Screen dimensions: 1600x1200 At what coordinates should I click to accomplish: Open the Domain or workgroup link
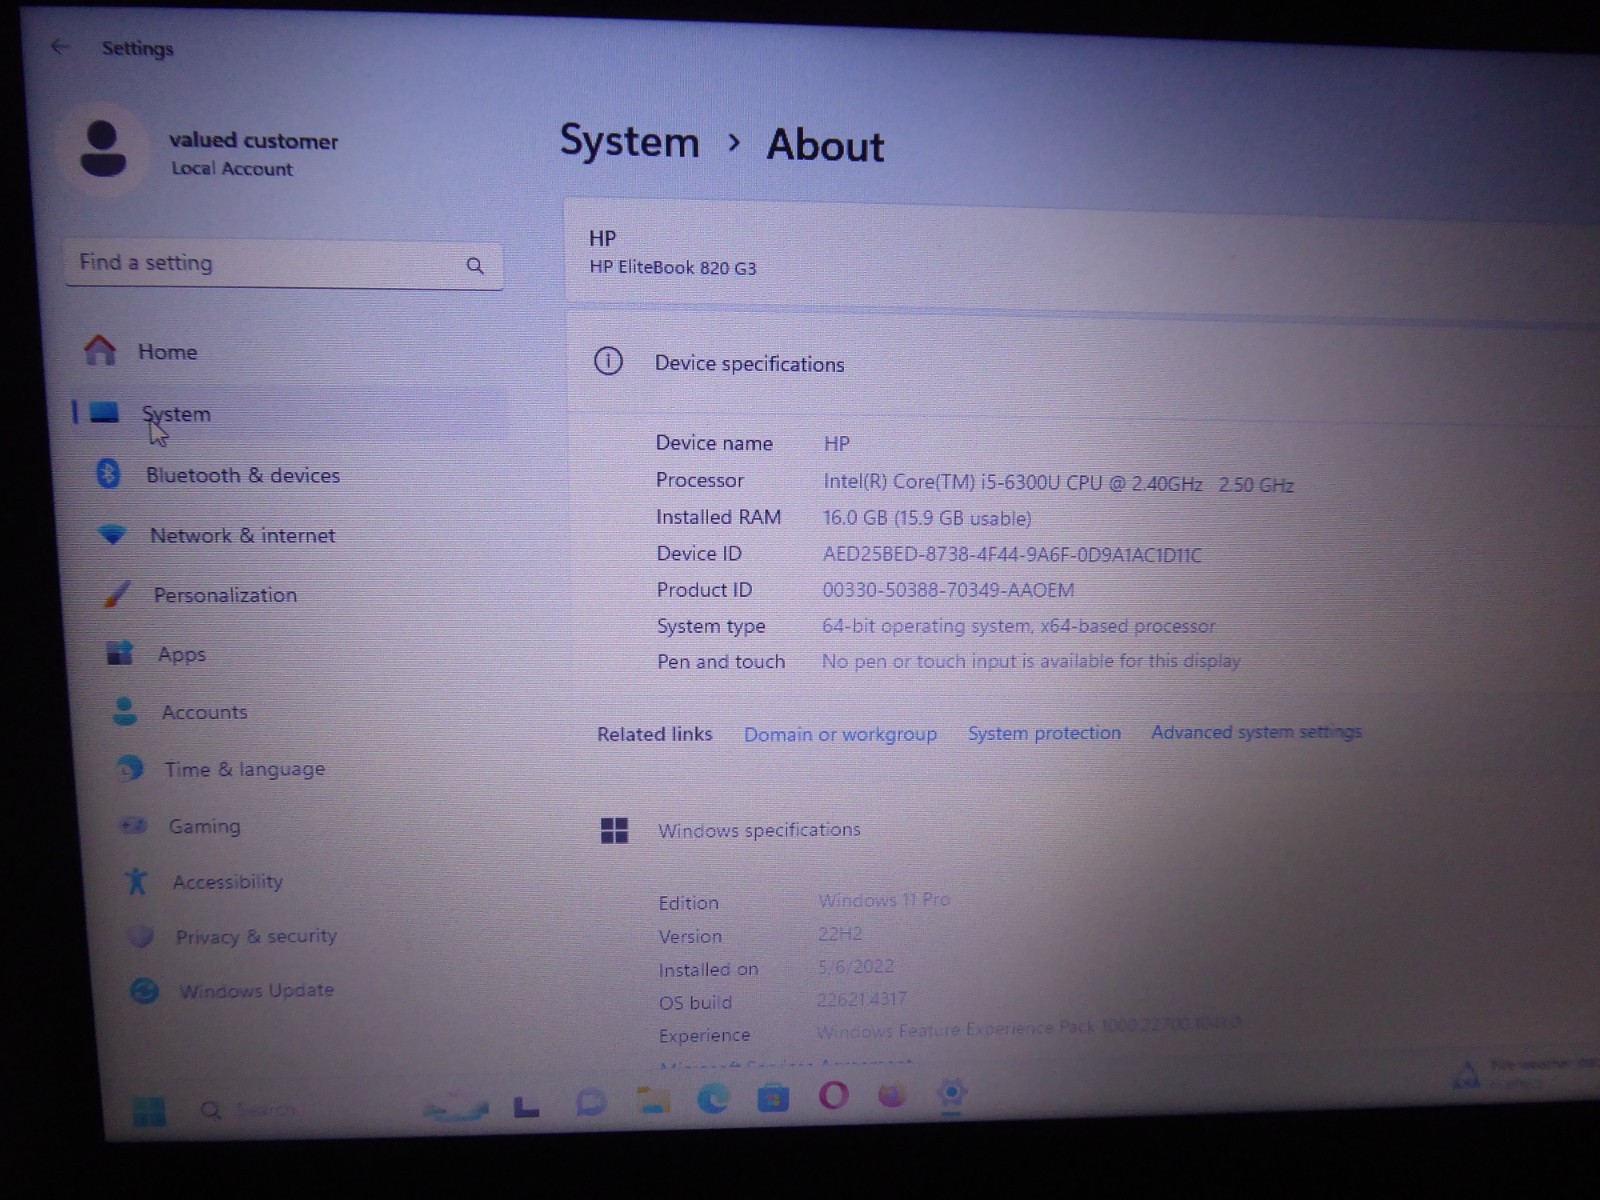[840, 734]
